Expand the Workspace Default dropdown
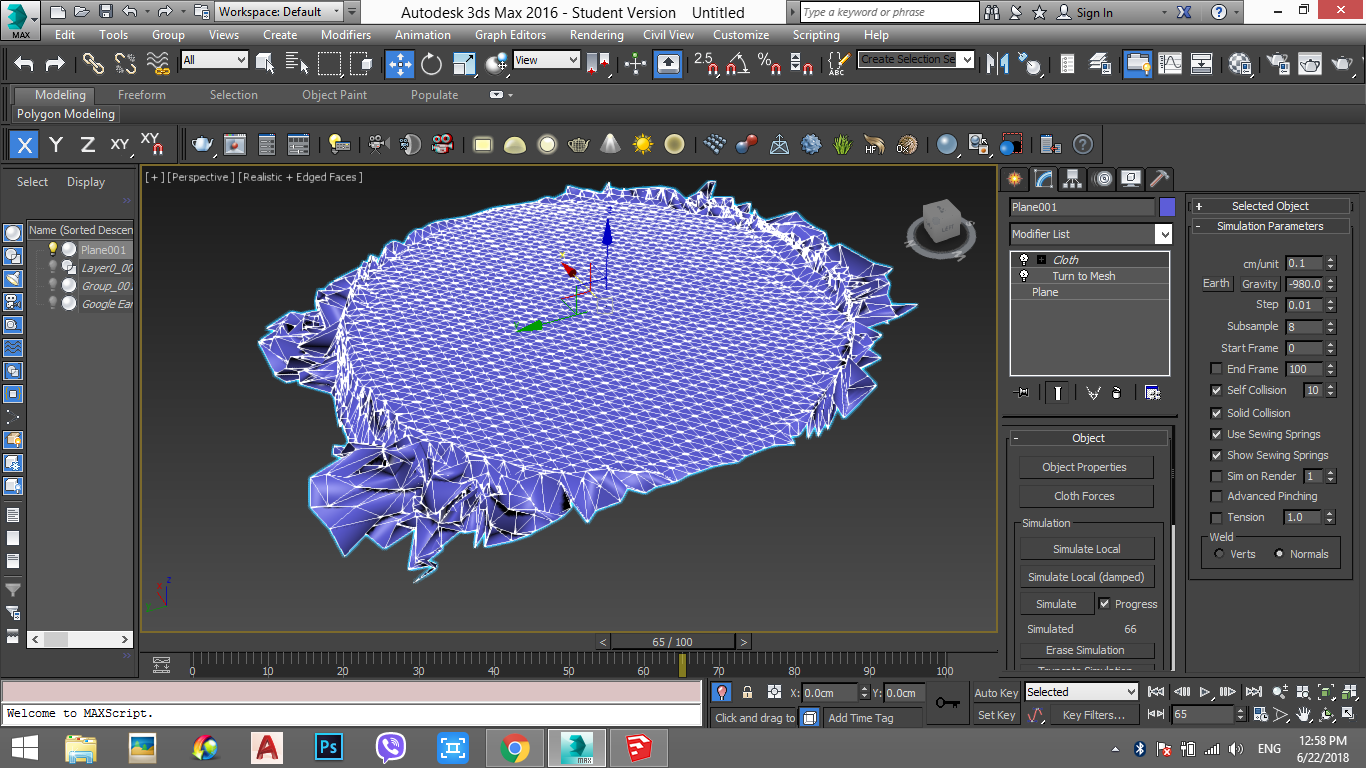Image resolution: width=1366 pixels, height=768 pixels. point(336,12)
